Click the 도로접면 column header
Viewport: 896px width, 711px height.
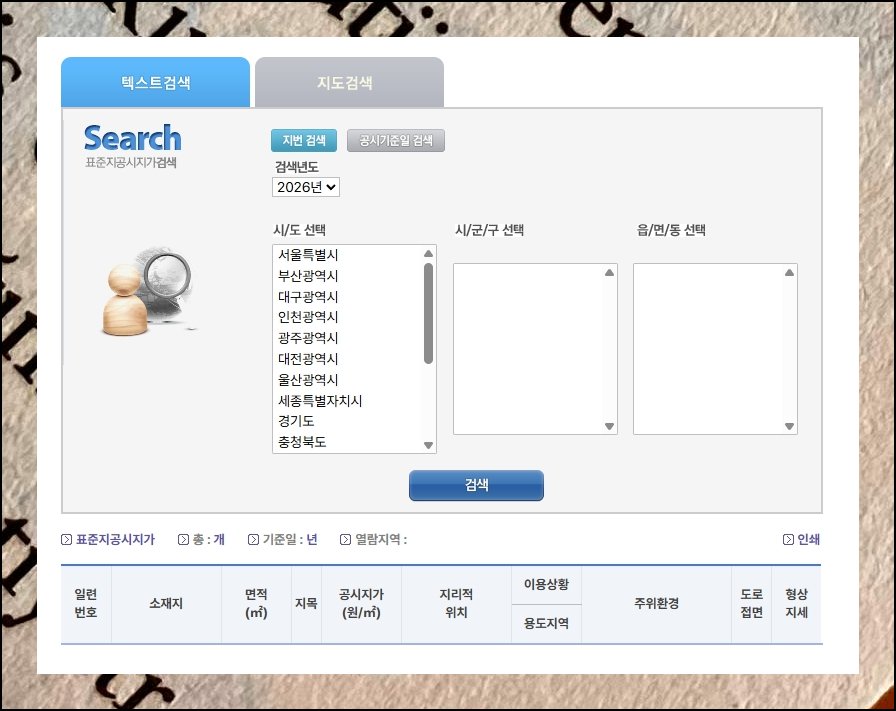751,604
